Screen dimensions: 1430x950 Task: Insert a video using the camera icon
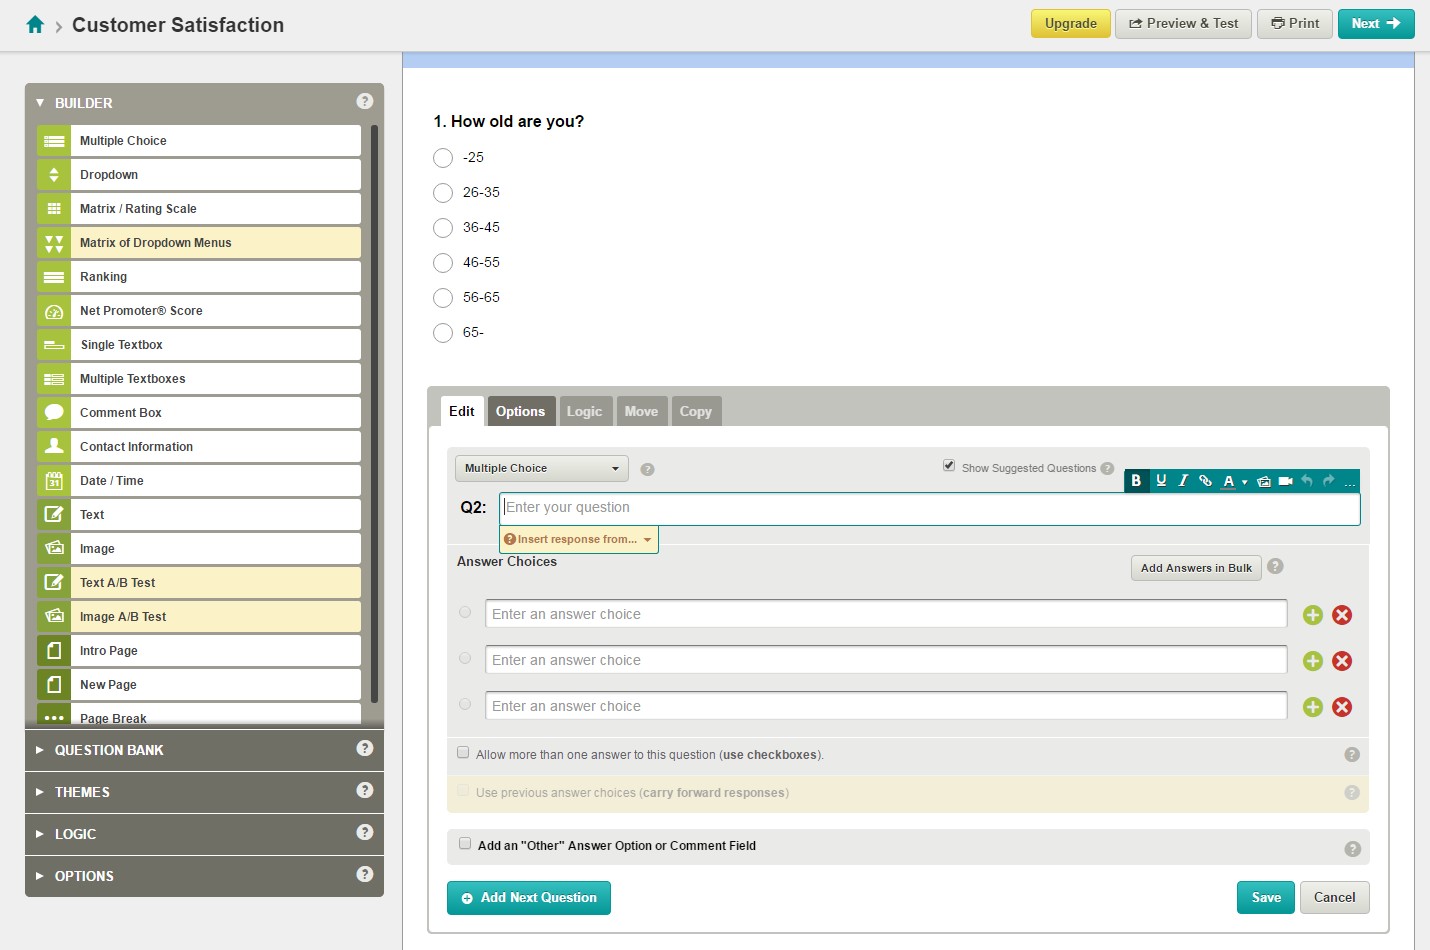click(x=1286, y=481)
